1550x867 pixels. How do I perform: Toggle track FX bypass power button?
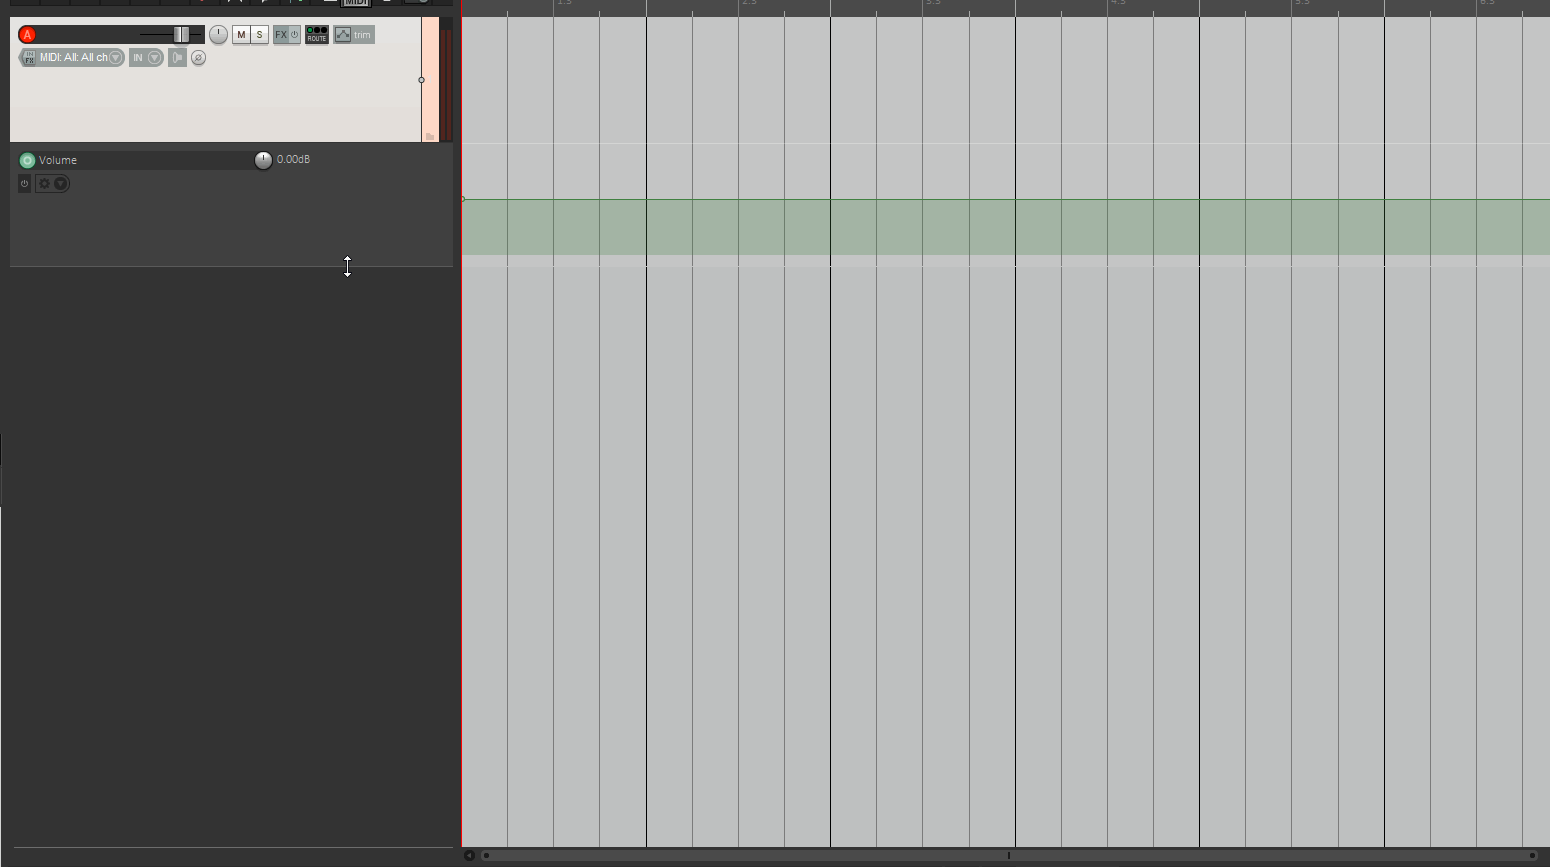(294, 35)
